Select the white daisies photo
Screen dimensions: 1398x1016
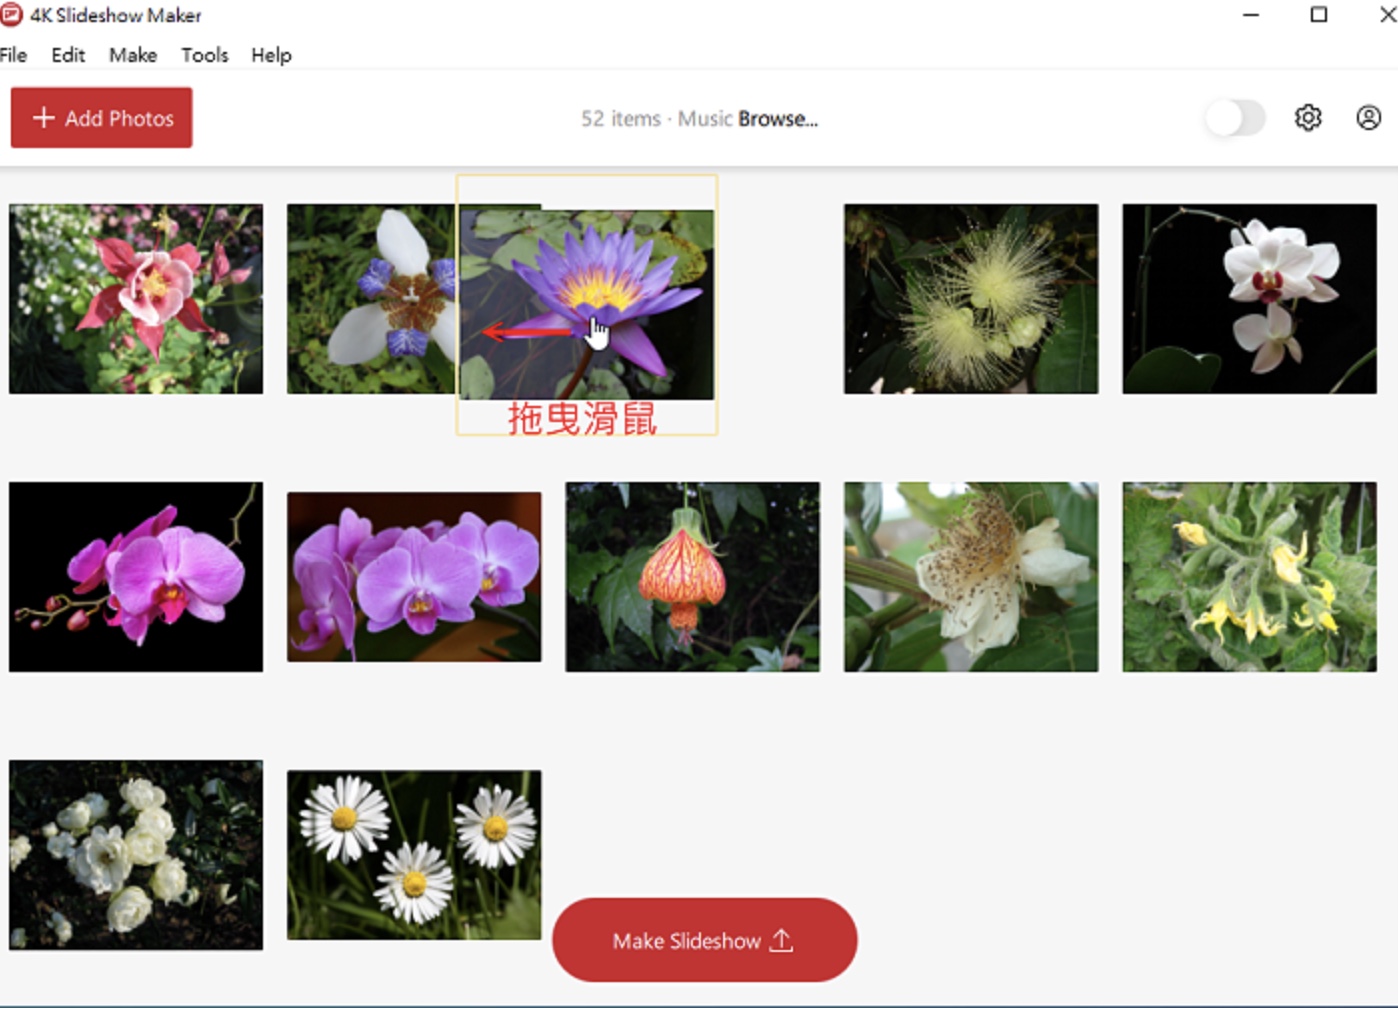point(414,855)
